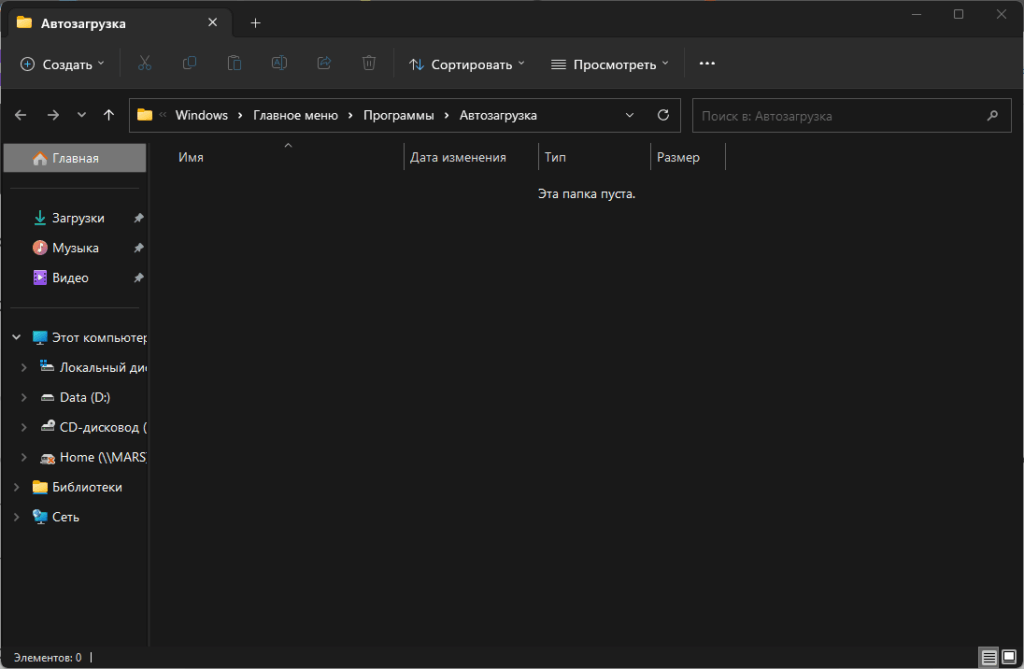
Task: Go up one folder level arrow
Action: click(108, 116)
